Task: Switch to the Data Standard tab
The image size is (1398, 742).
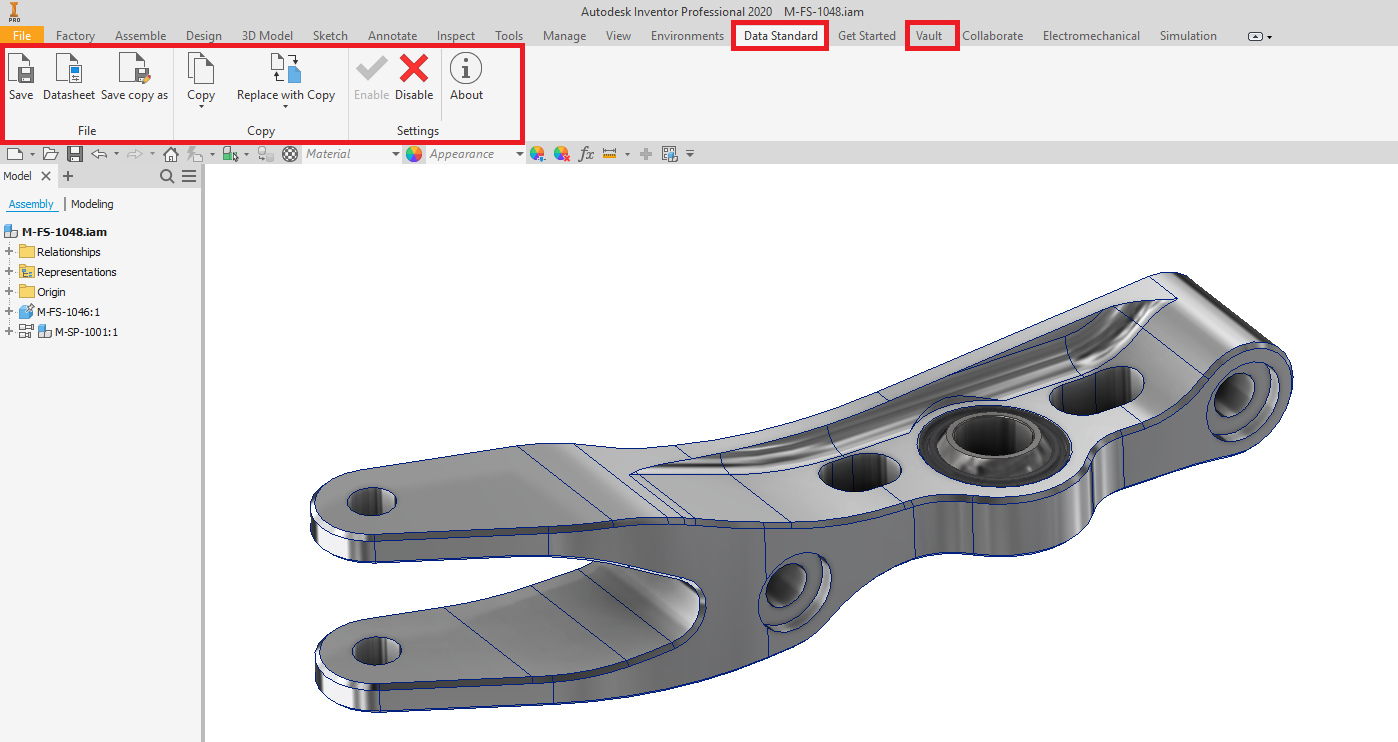Action: tap(780, 36)
